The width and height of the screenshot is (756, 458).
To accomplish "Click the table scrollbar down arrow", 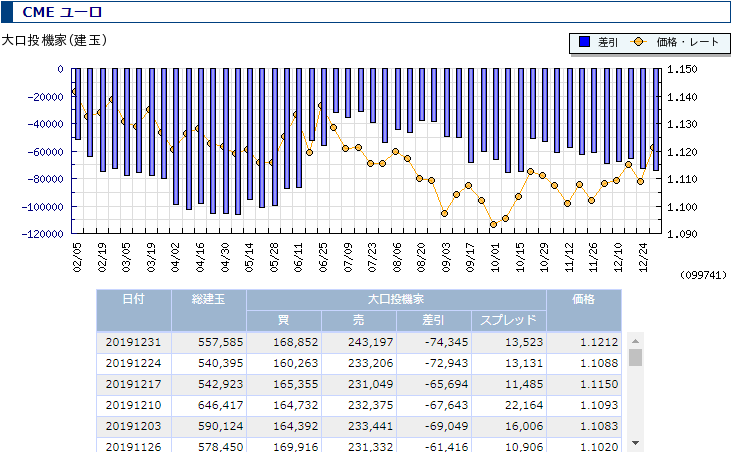I will point(635,443).
